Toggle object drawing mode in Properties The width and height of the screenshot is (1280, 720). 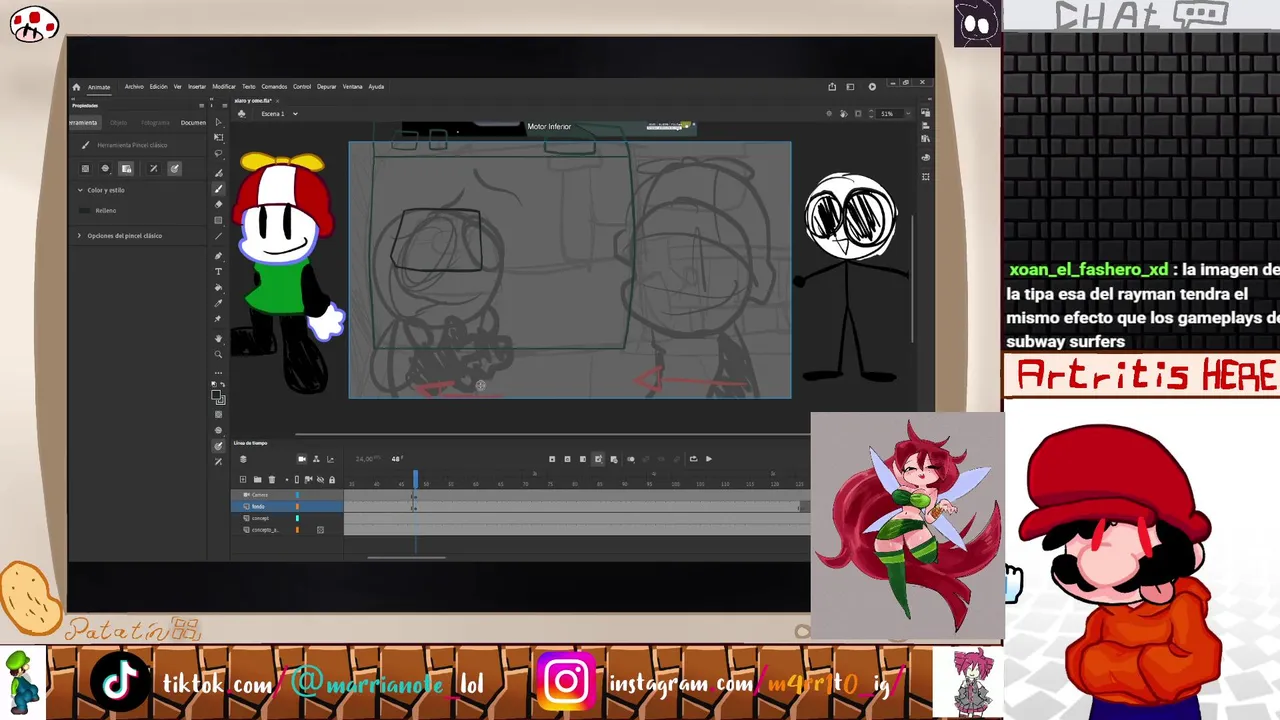[x=85, y=169]
